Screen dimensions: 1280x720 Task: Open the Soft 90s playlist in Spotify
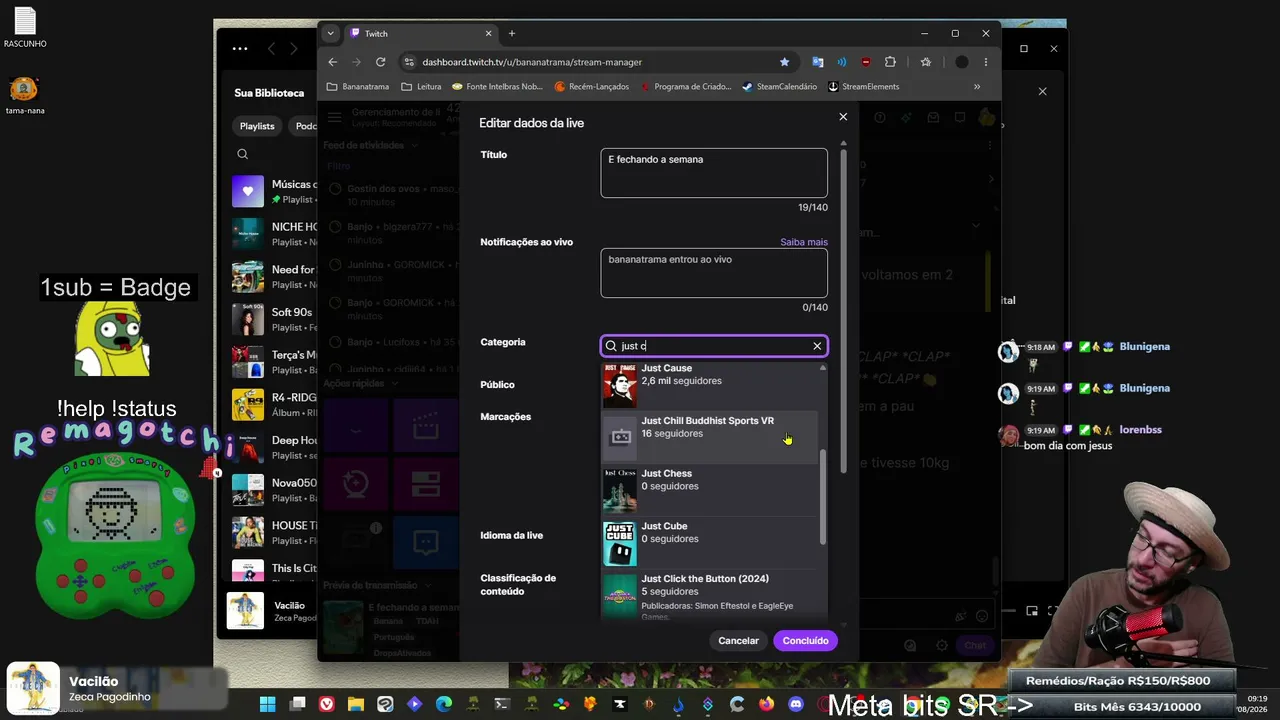[x=275, y=320]
